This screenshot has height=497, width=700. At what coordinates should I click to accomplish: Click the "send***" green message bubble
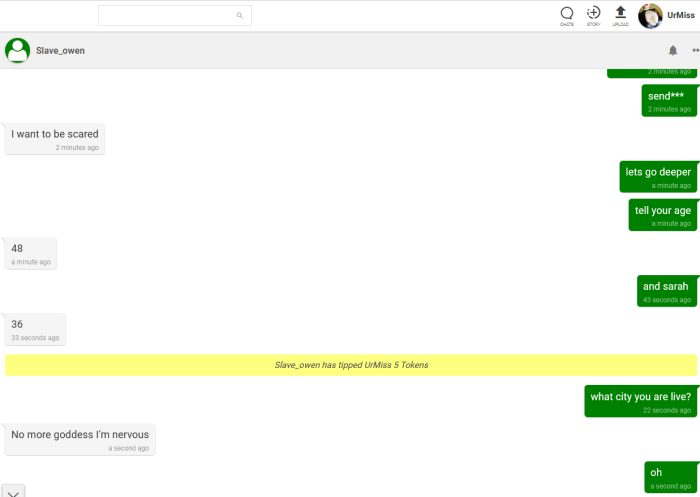tap(668, 100)
